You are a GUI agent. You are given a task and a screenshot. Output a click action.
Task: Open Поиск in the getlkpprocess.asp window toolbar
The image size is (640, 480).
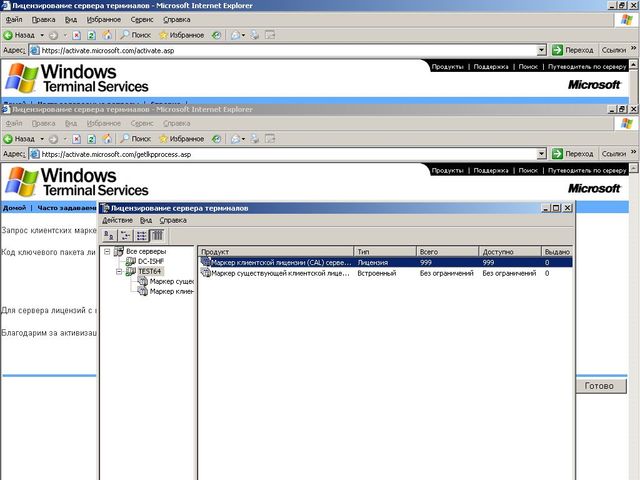(136, 139)
